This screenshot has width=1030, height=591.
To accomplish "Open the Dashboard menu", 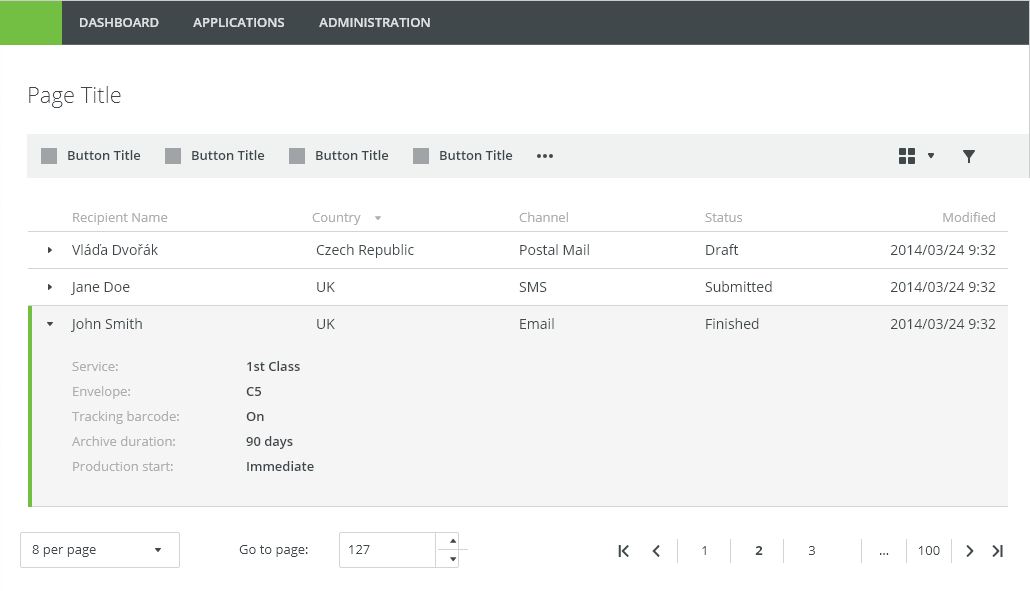I will click(x=119, y=22).
